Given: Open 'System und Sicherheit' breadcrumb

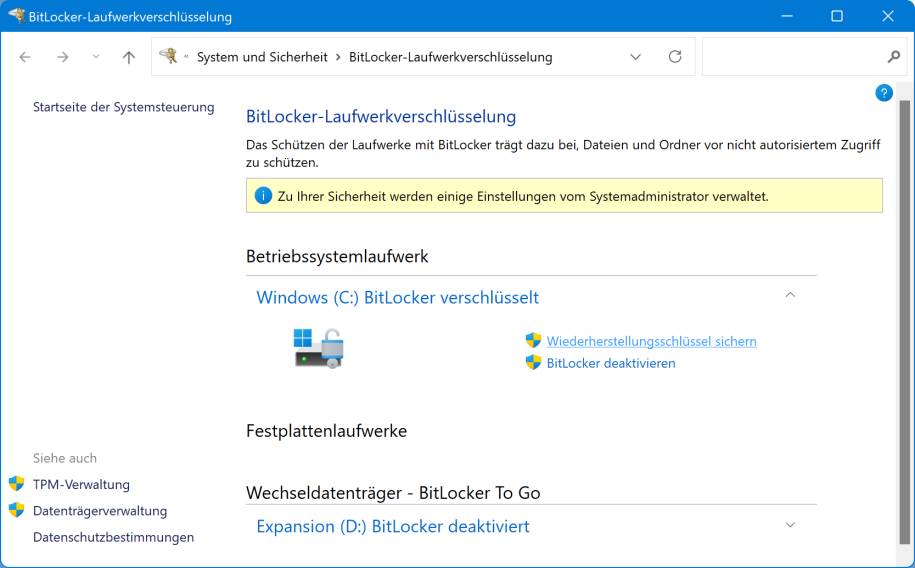Looking at the screenshot, I should [262, 57].
